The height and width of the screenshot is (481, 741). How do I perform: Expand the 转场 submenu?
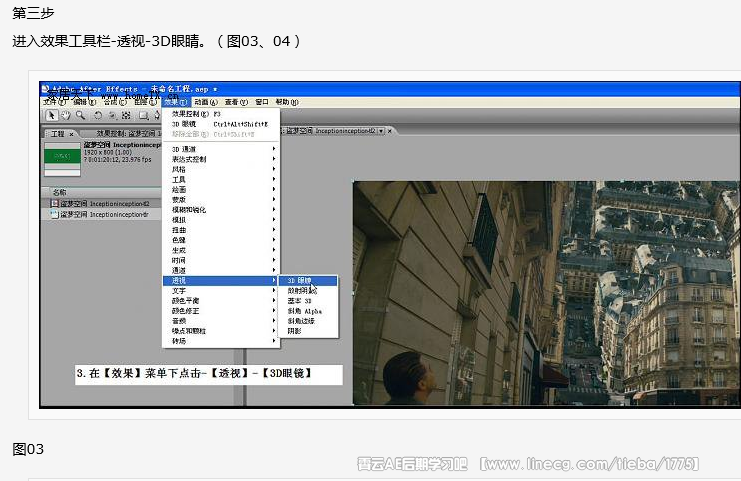[x=221, y=341]
